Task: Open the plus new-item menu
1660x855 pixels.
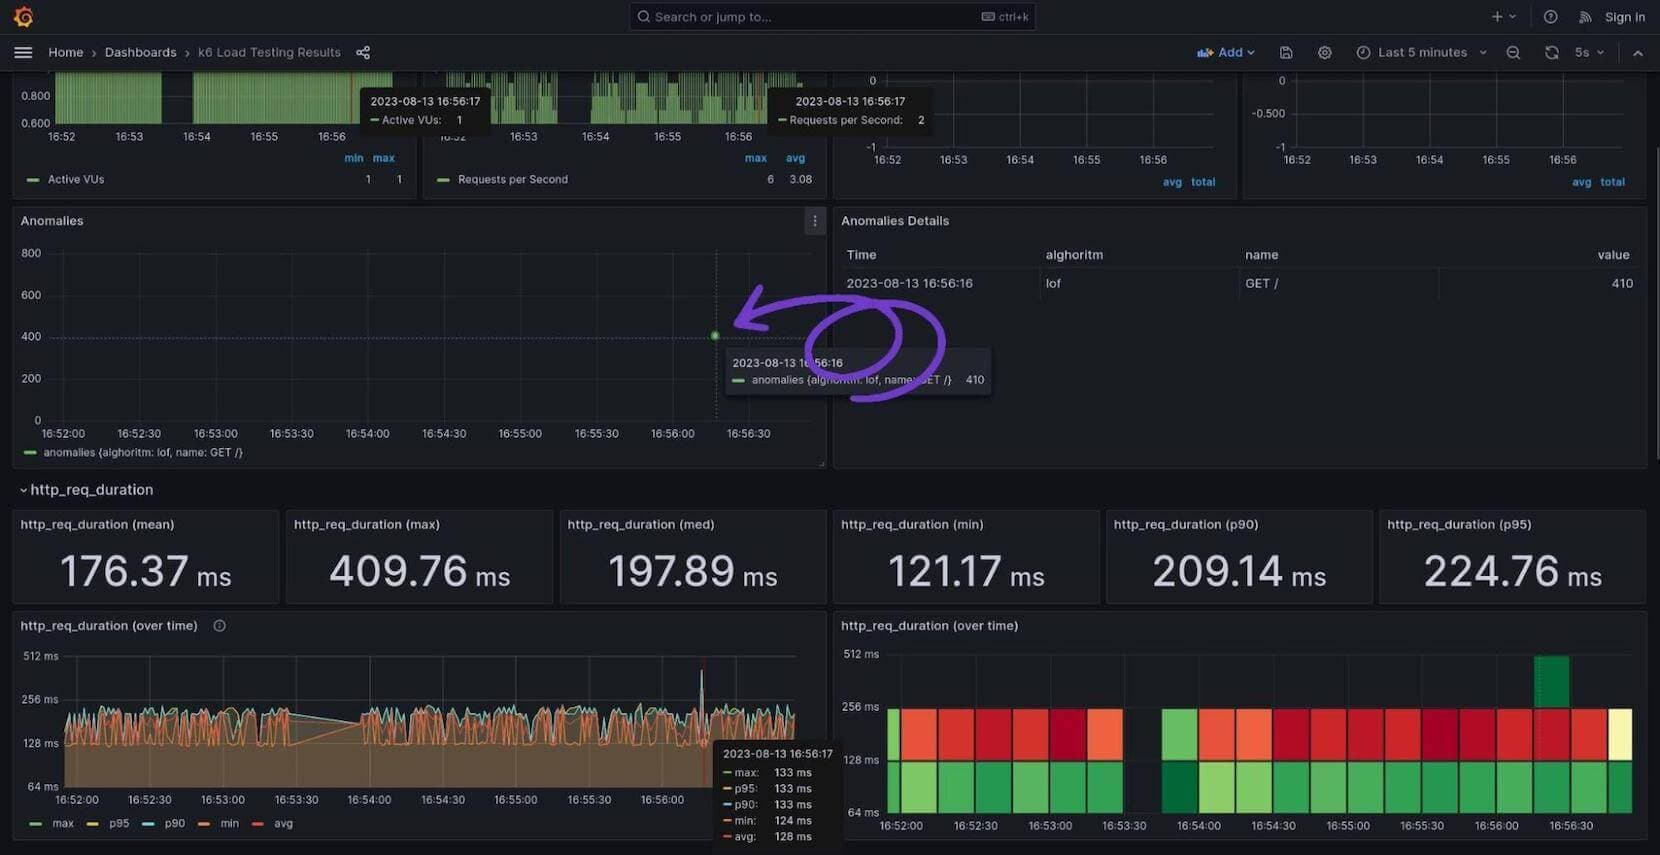Action: point(1504,17)
